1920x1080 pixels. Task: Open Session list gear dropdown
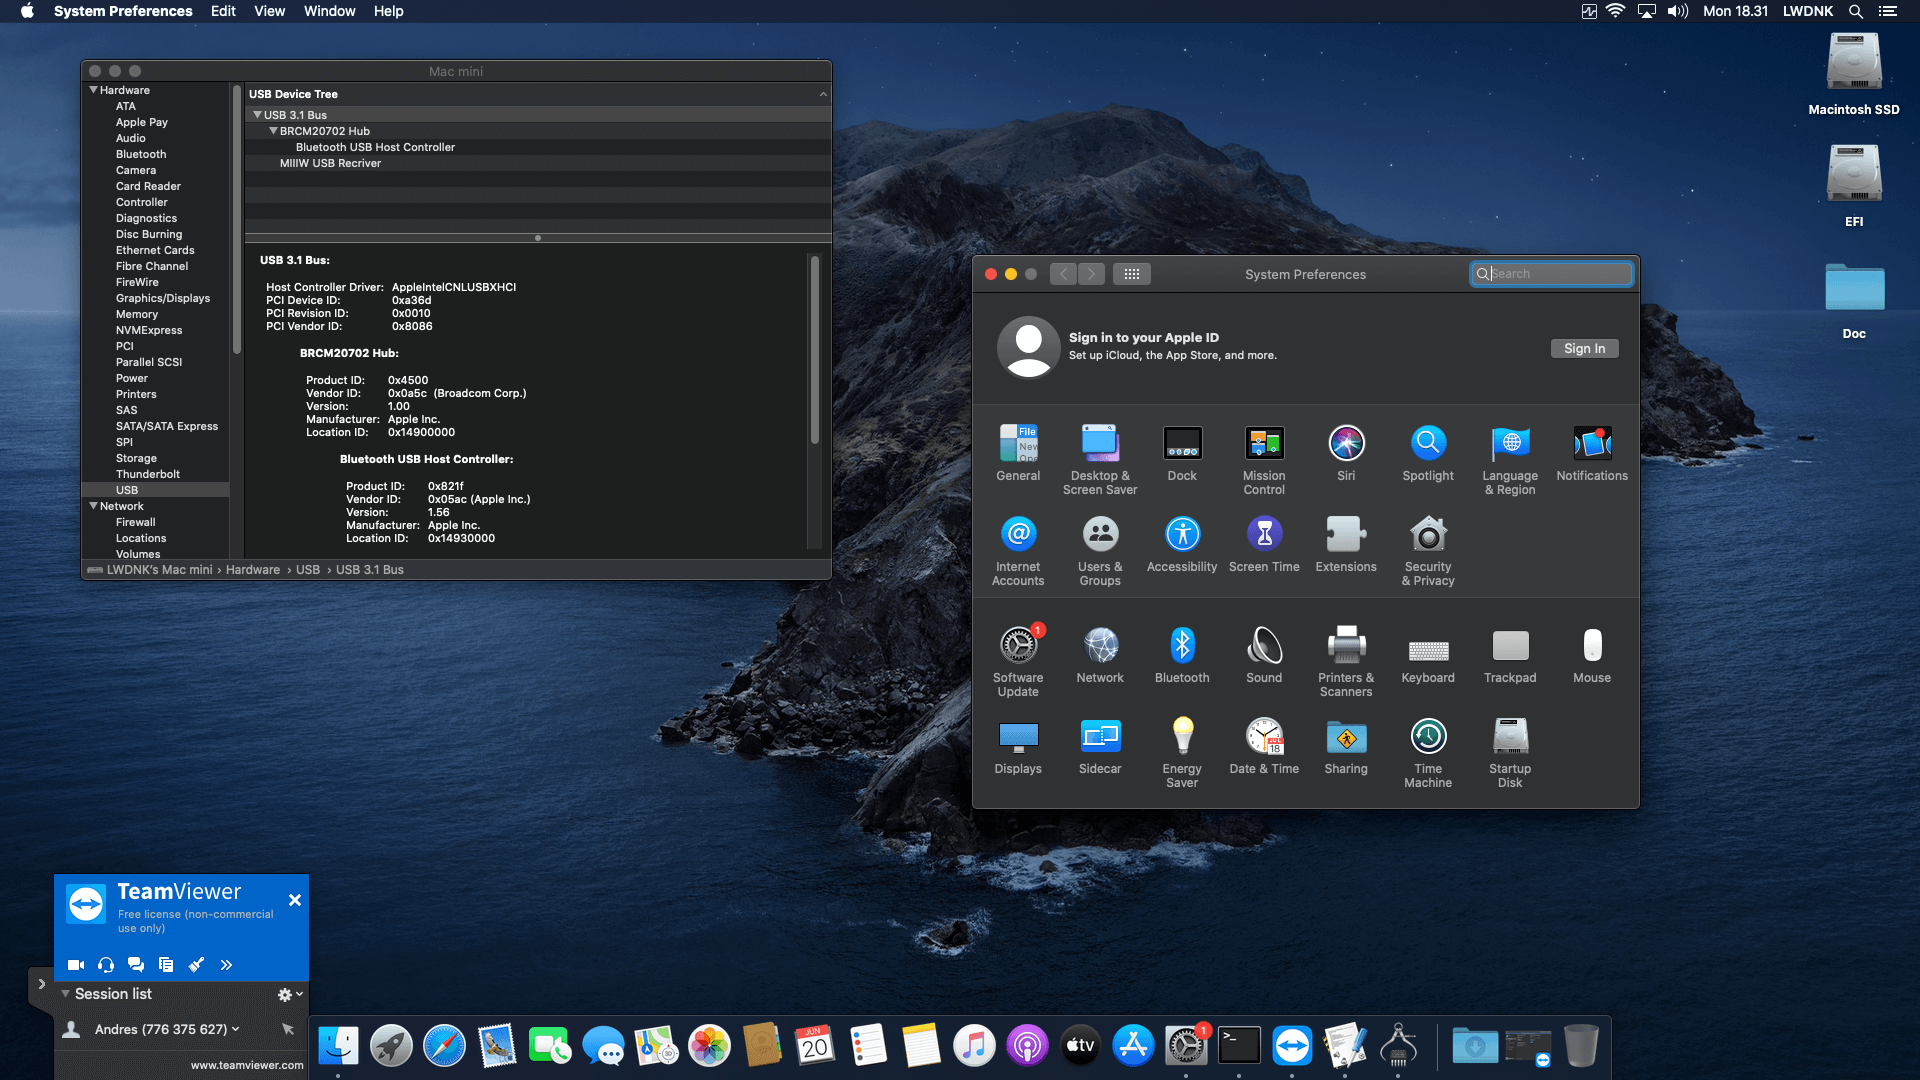pos(290,994)
